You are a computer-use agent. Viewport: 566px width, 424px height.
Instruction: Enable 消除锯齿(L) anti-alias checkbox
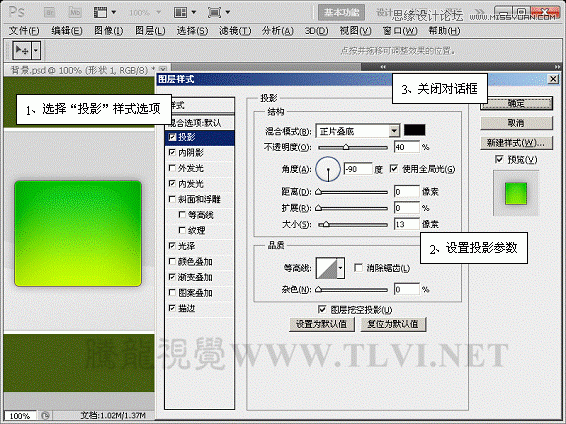(358, 268)
